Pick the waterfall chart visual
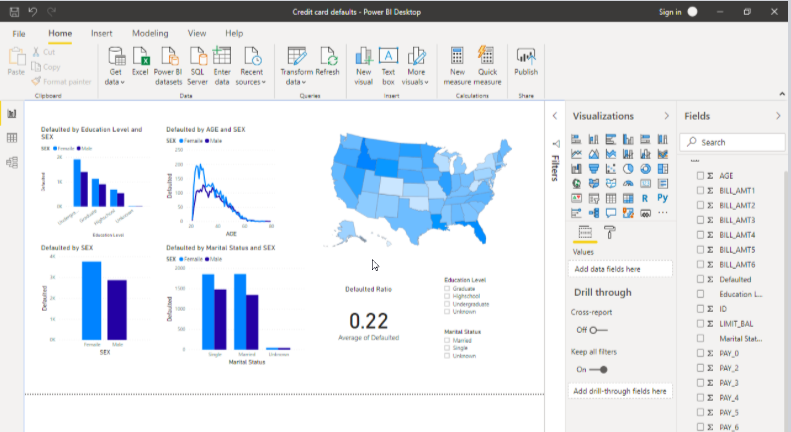The image size is (791, 432). pyautogui.click(x=576, y=169)
